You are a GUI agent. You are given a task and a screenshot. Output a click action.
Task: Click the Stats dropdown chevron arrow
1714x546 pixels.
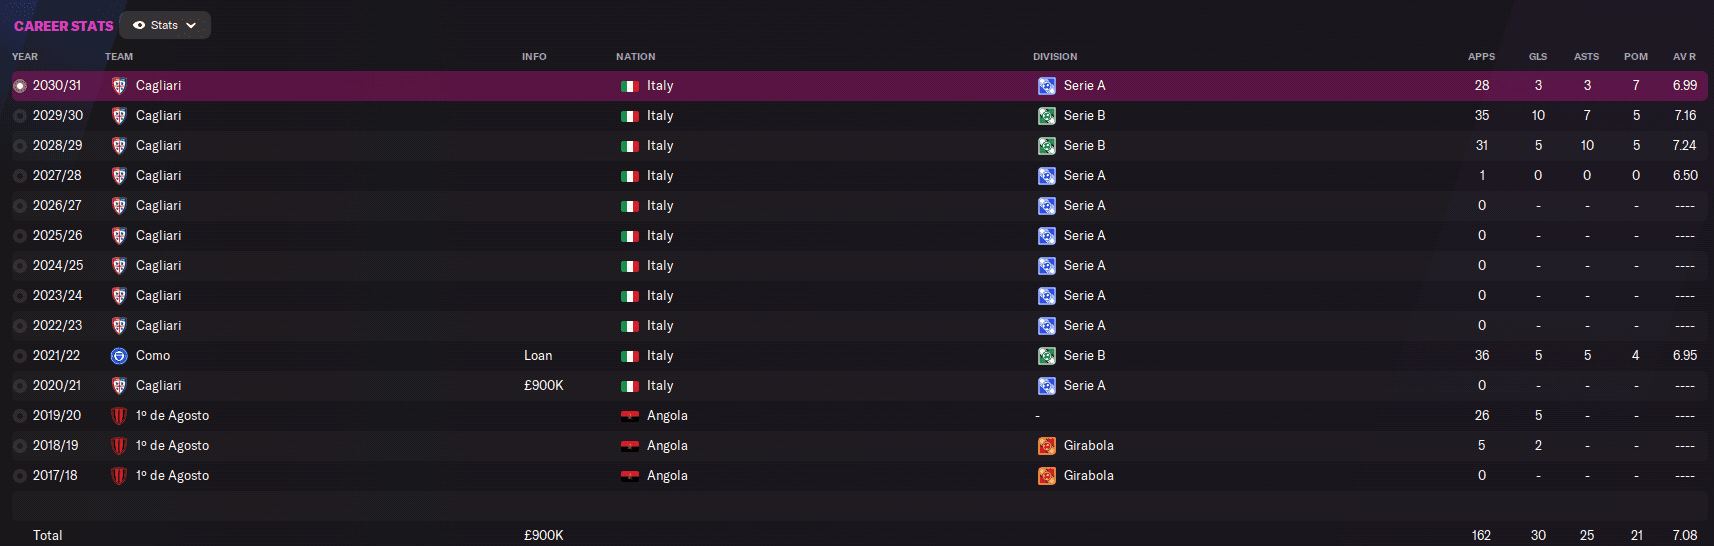click(191, 25)
